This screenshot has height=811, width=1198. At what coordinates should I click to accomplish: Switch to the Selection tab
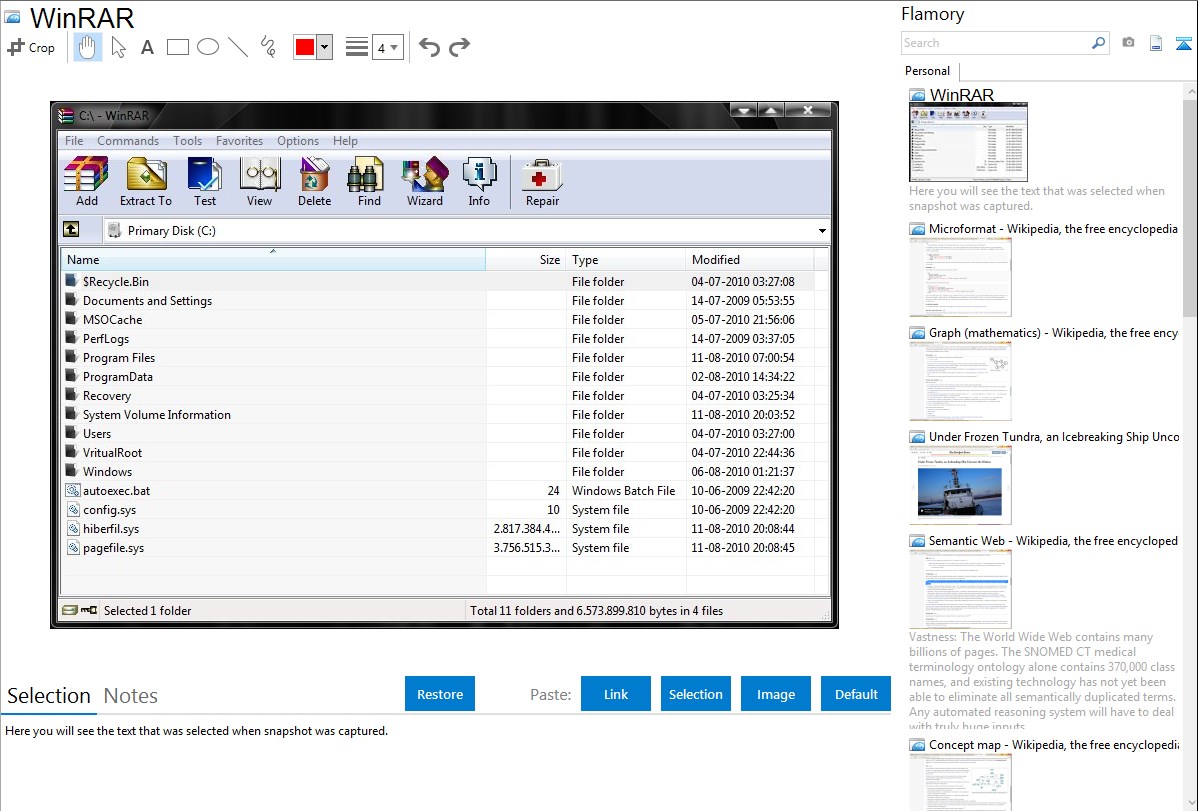point(49,696)
